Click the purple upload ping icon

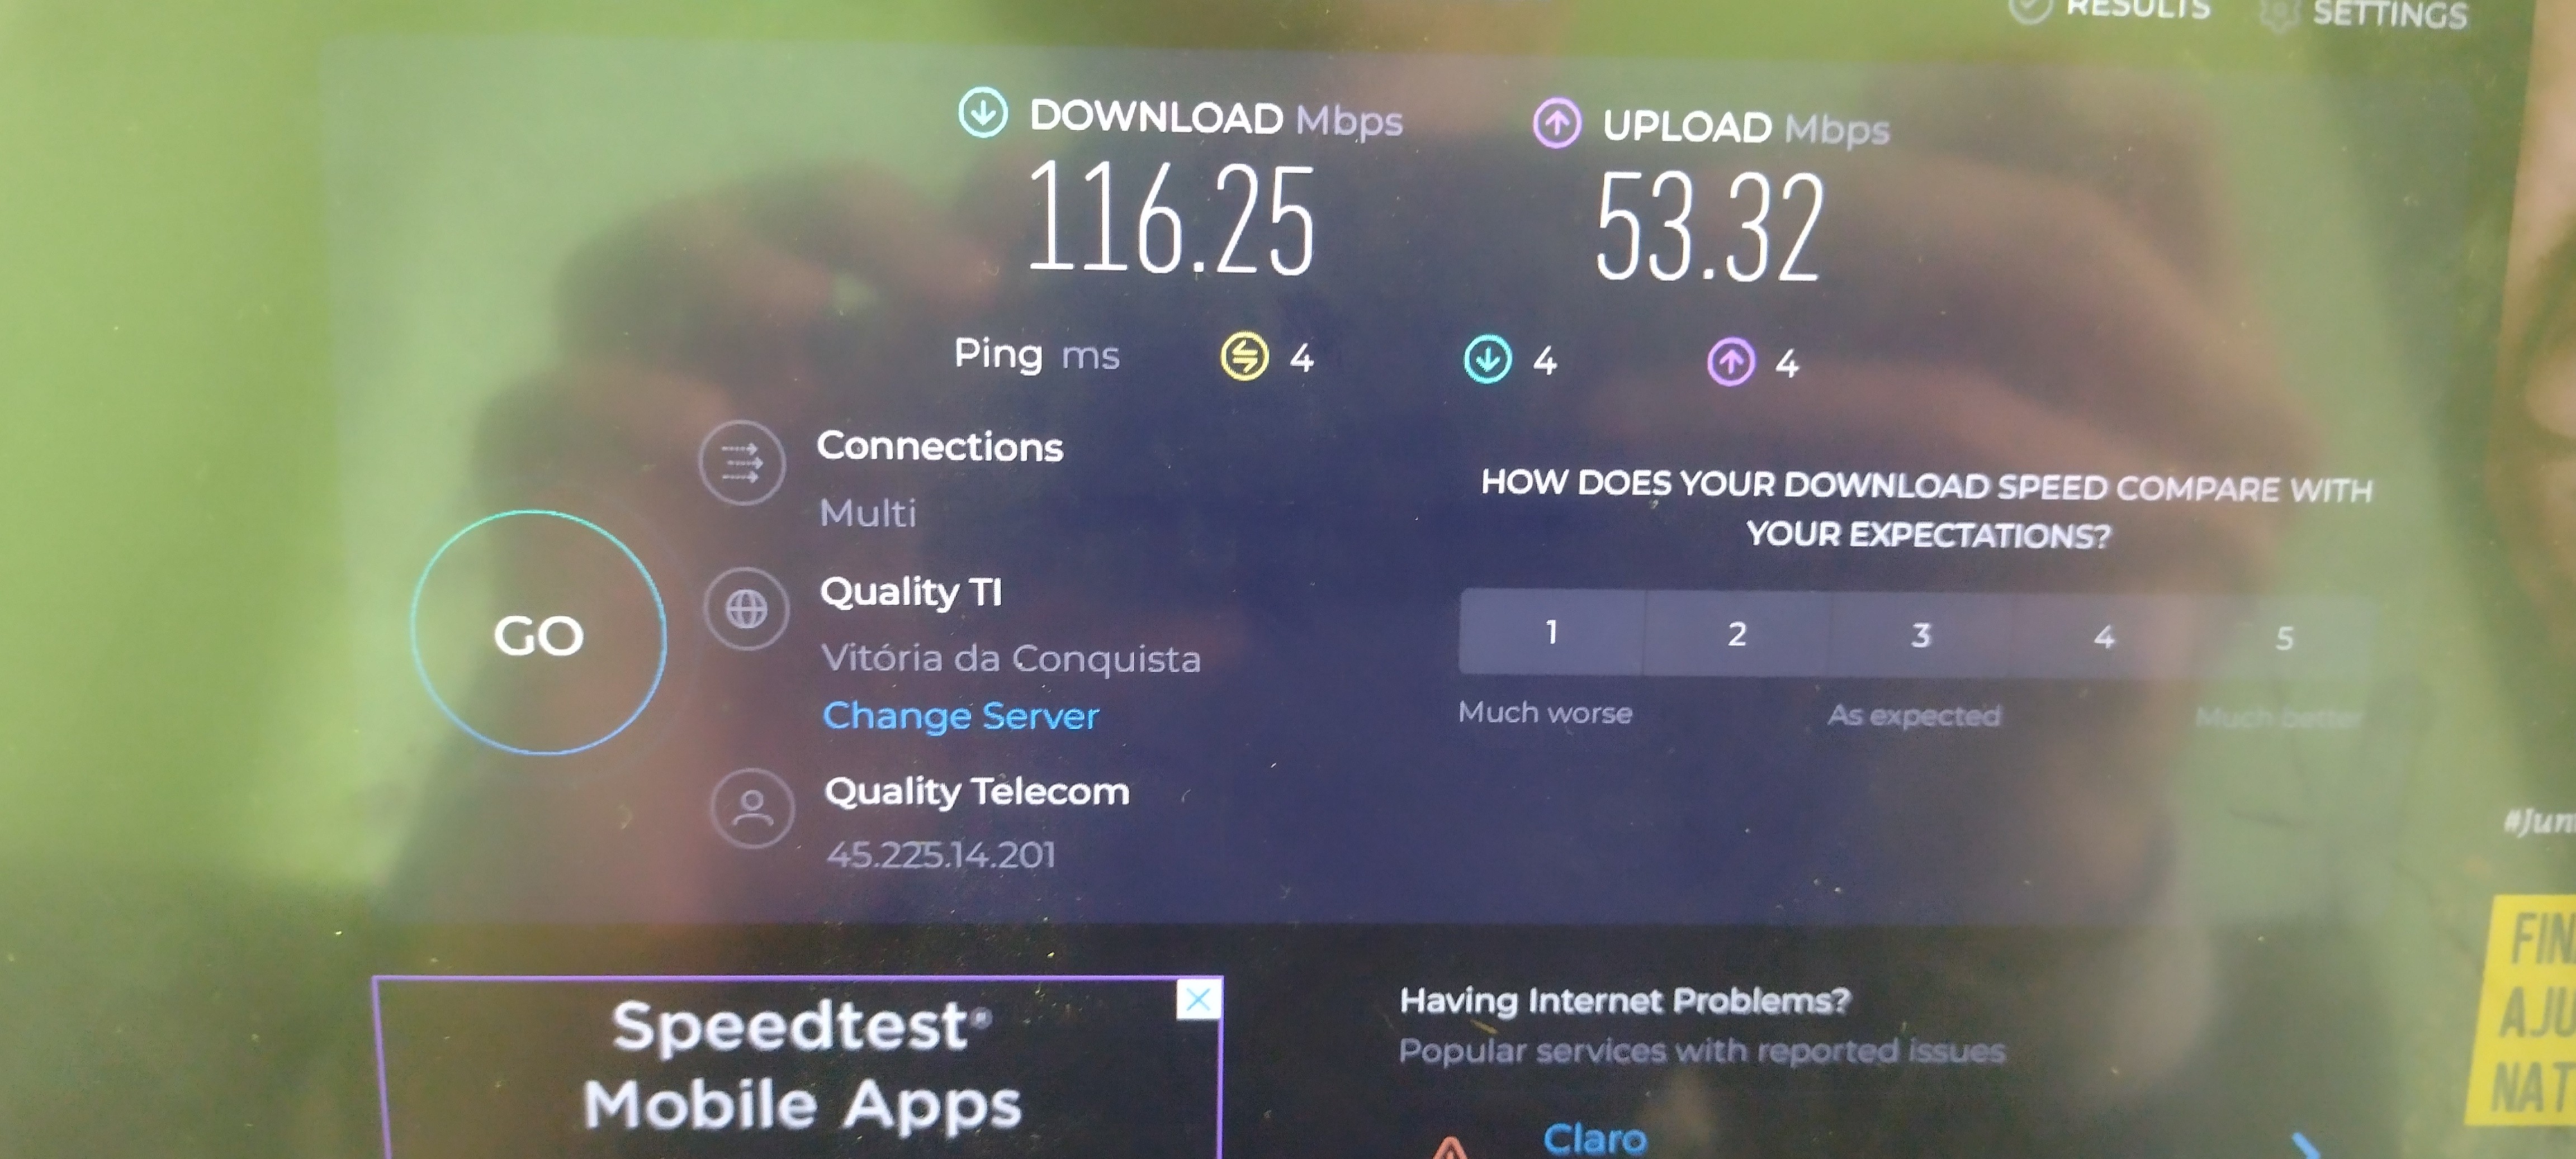(x=1730, y=361)
